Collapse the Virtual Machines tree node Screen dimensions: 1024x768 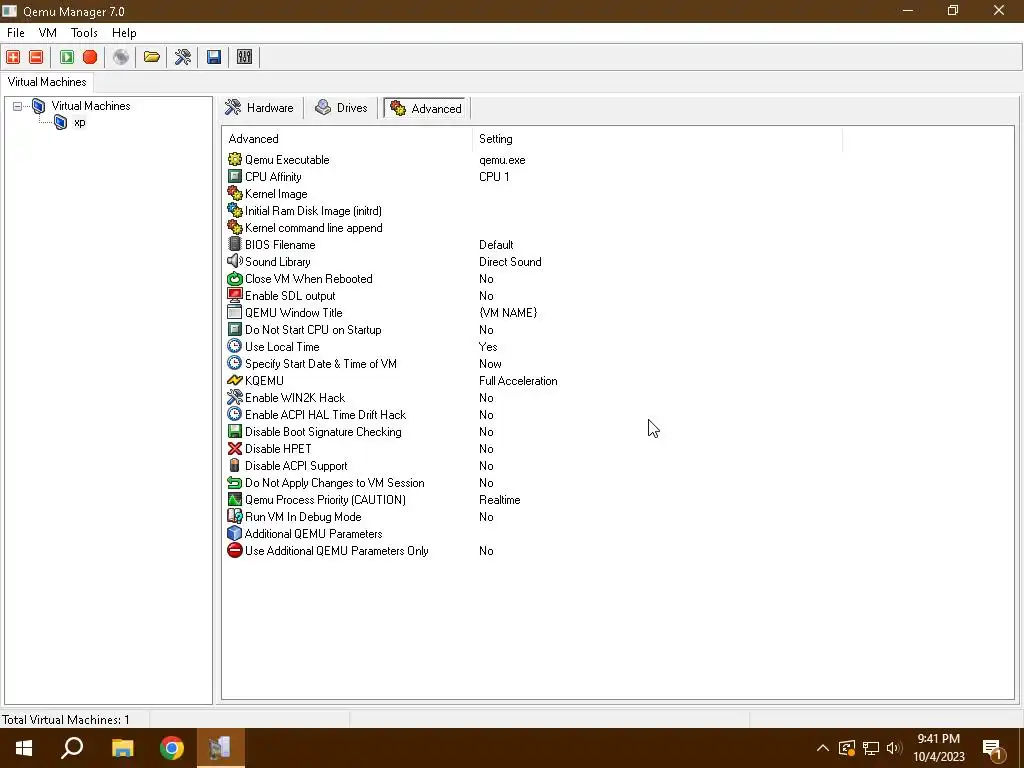[18, 106]
